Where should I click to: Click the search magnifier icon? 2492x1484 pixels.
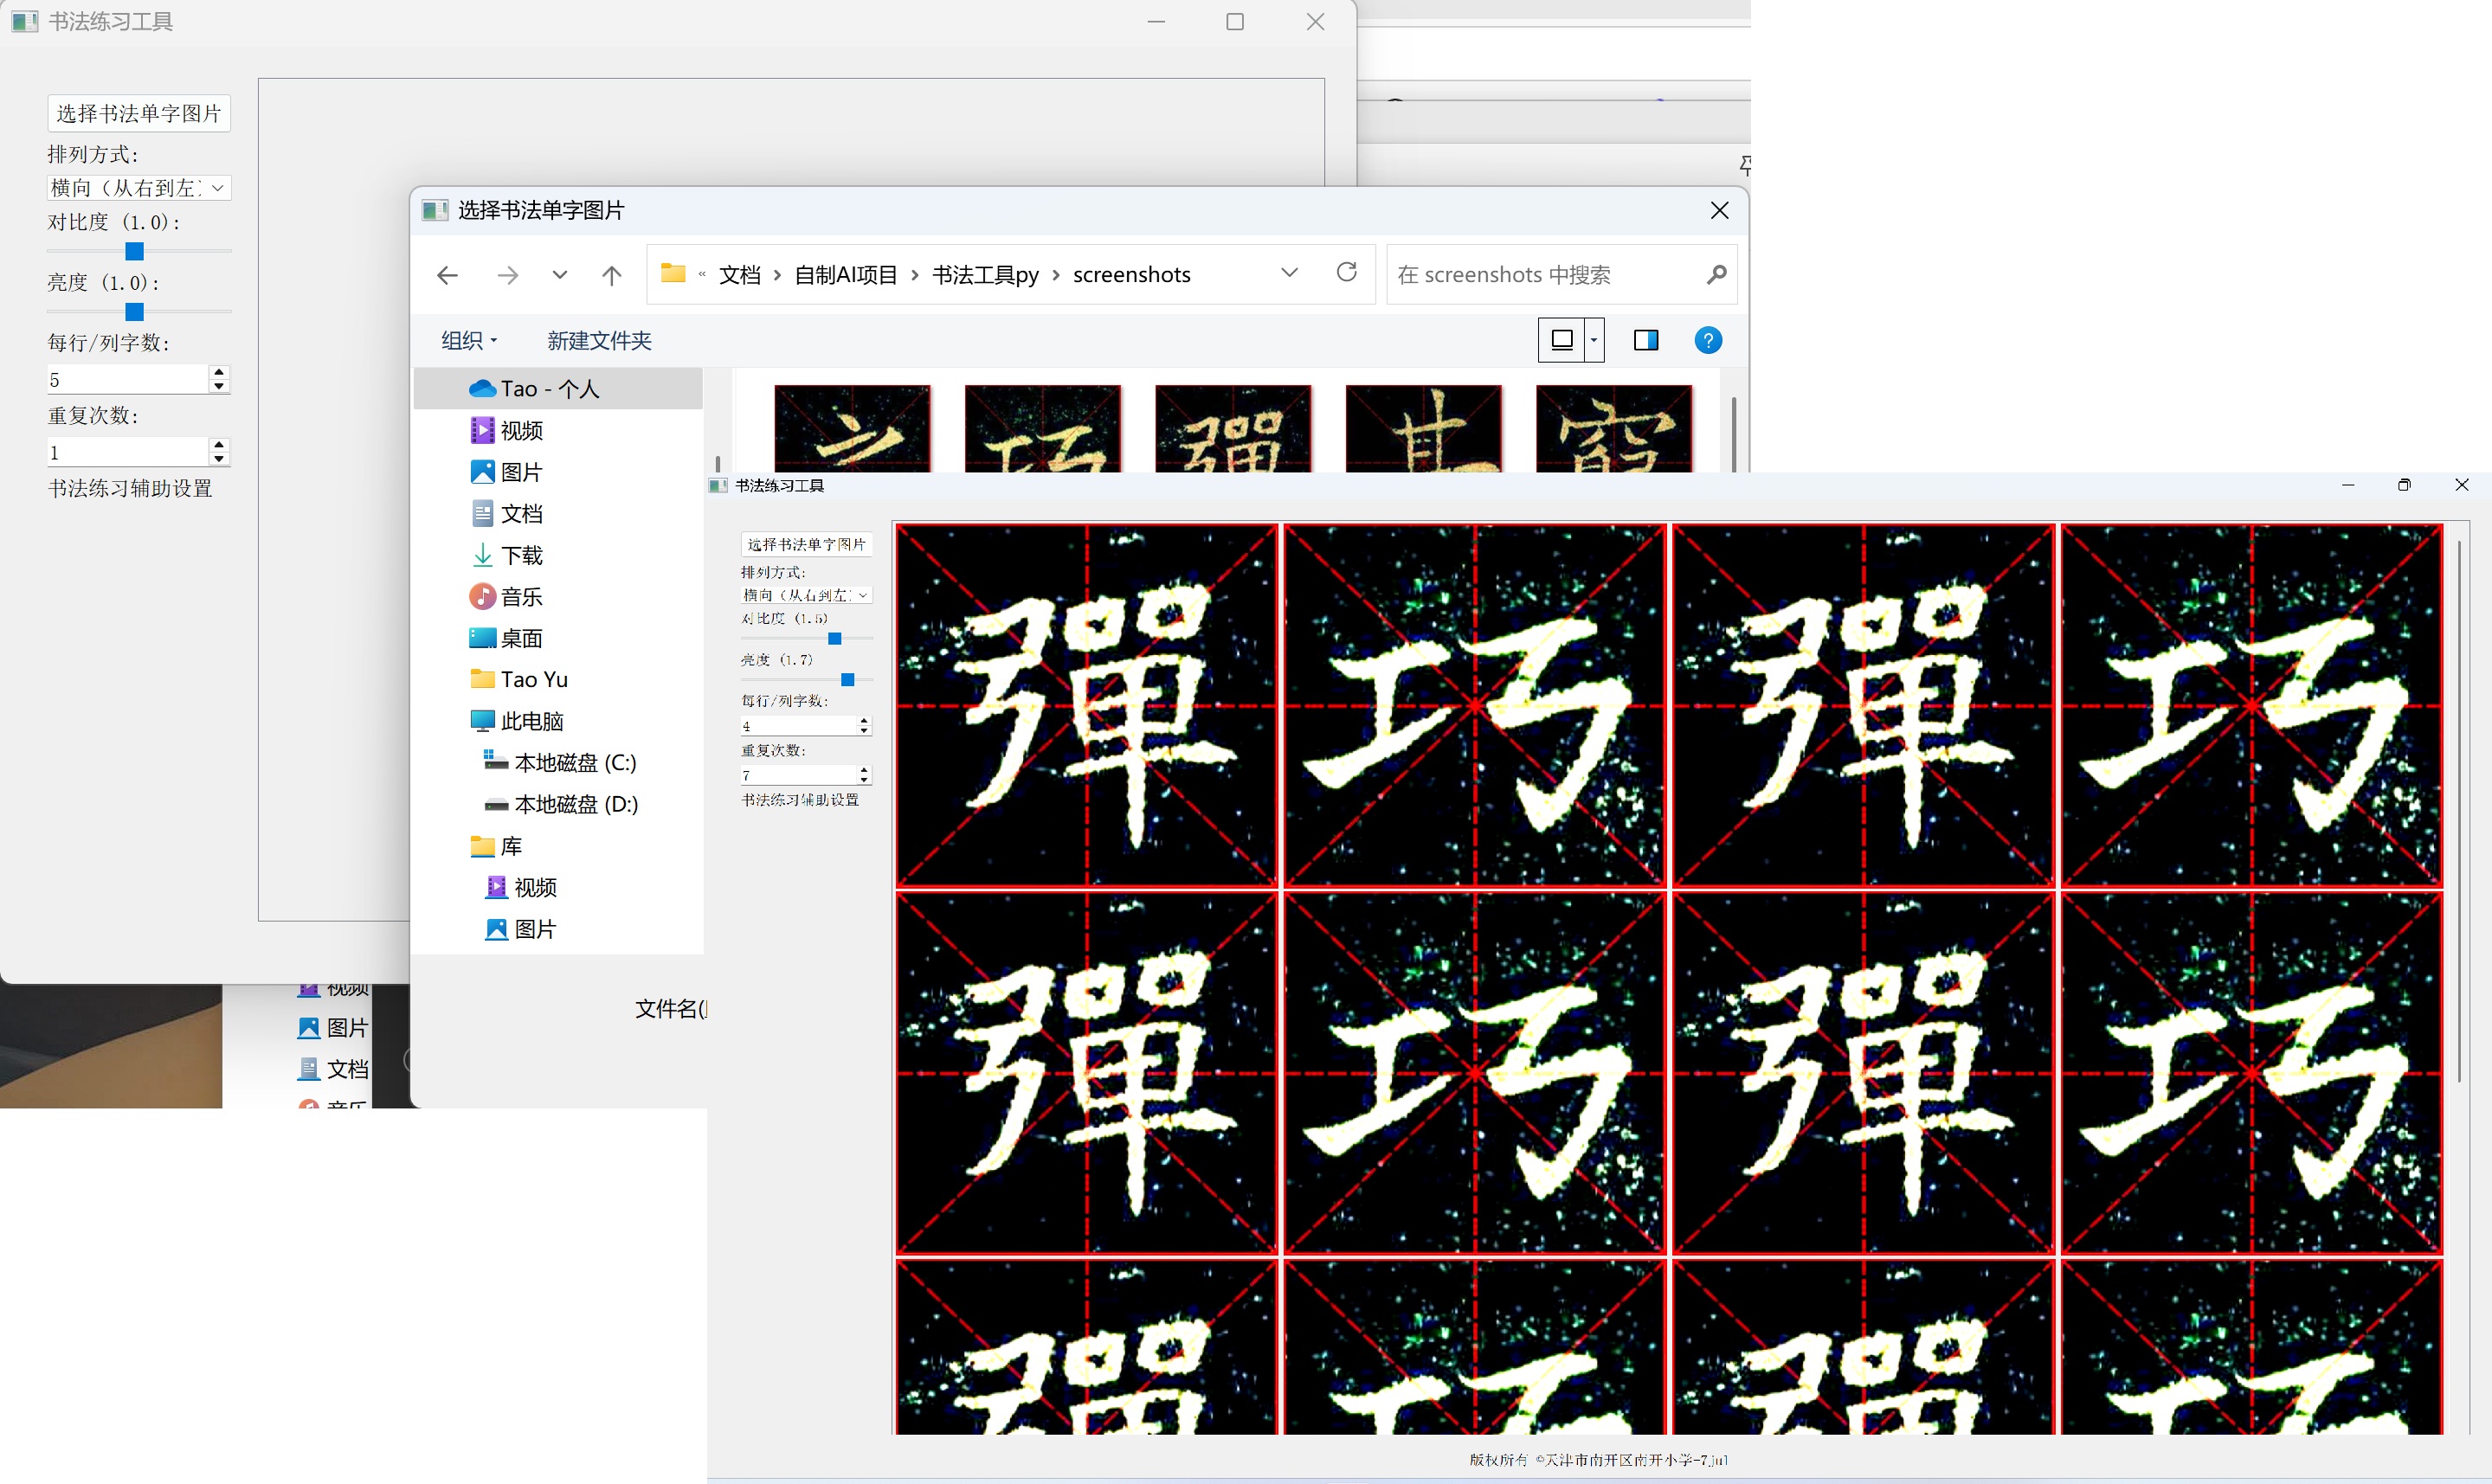(x=1716, y=274)
